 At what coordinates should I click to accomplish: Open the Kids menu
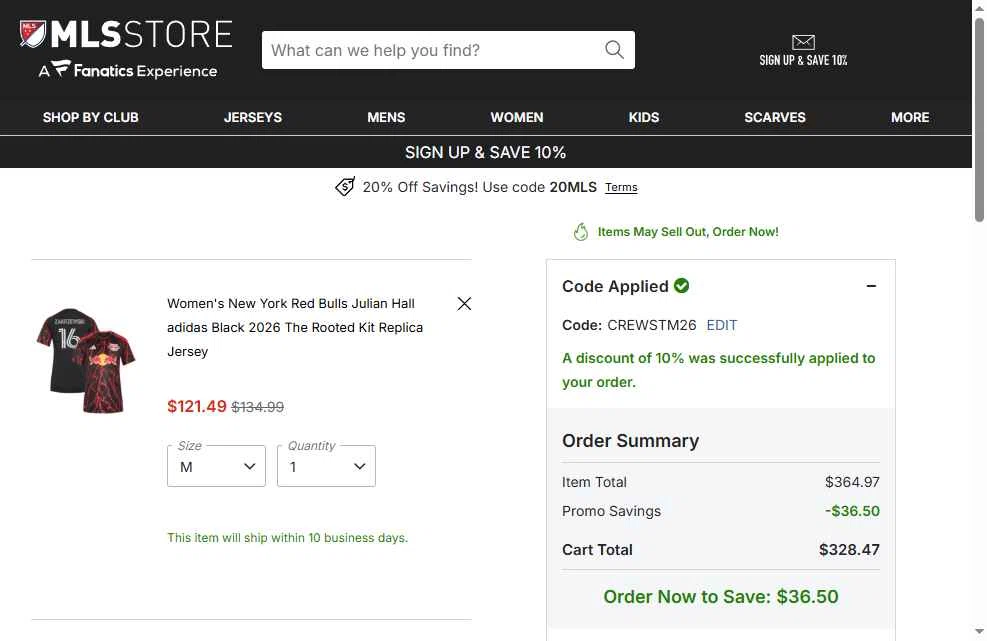(x=644, y=117)
